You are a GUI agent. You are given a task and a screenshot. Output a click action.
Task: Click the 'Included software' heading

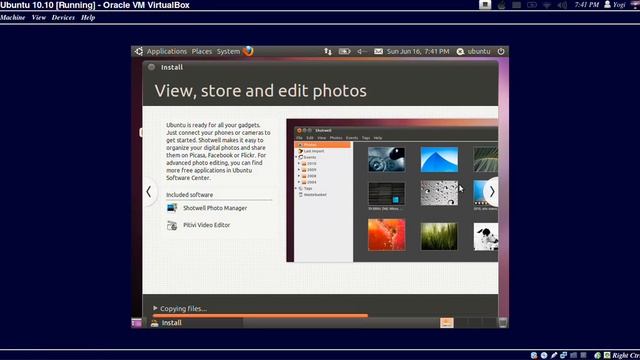tap(189, 195)
